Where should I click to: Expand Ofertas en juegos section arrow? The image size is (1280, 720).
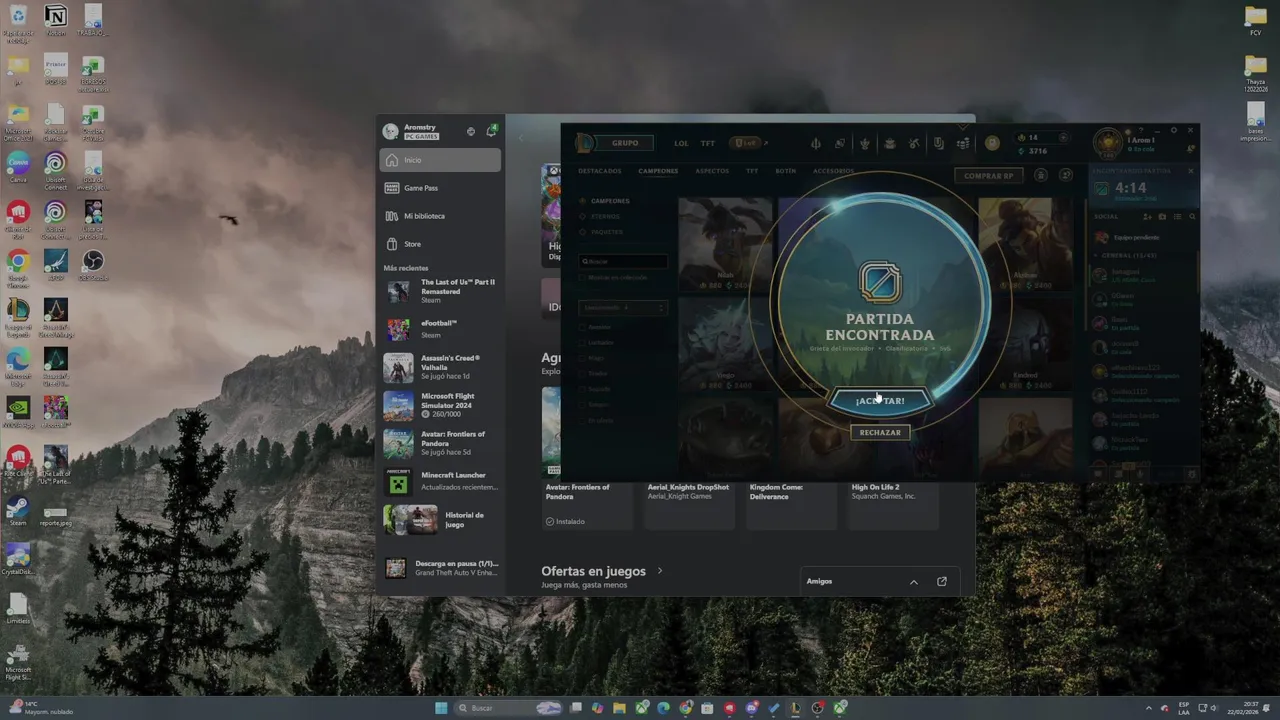coord(660,571)
